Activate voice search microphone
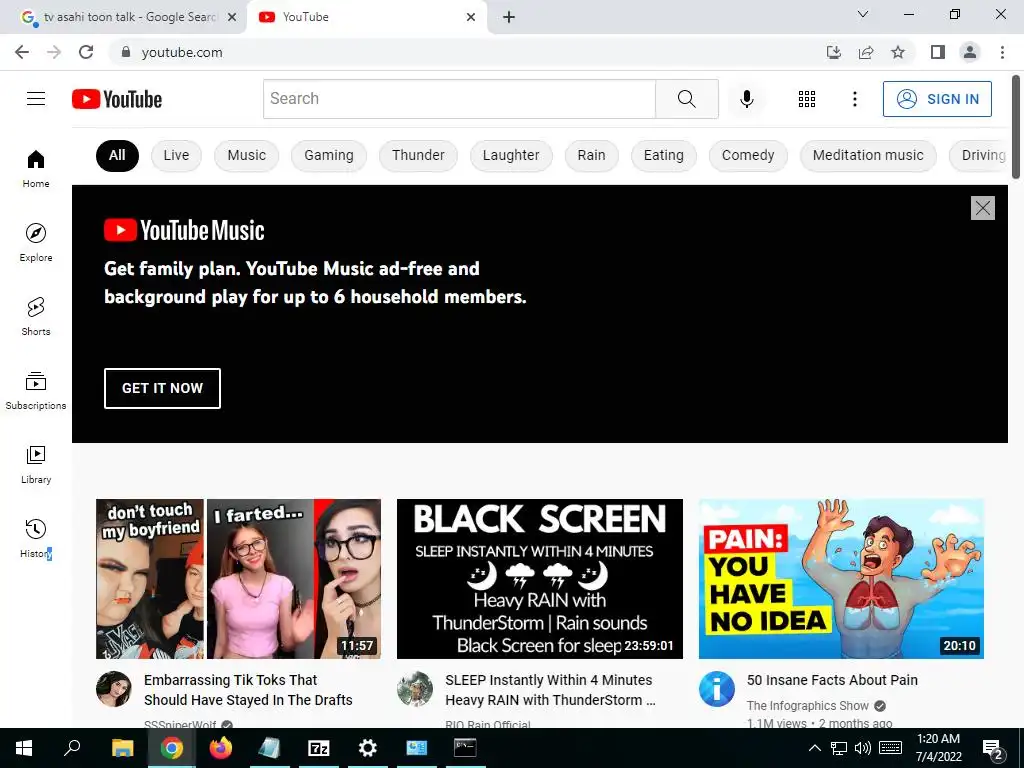 pos(746,99)
